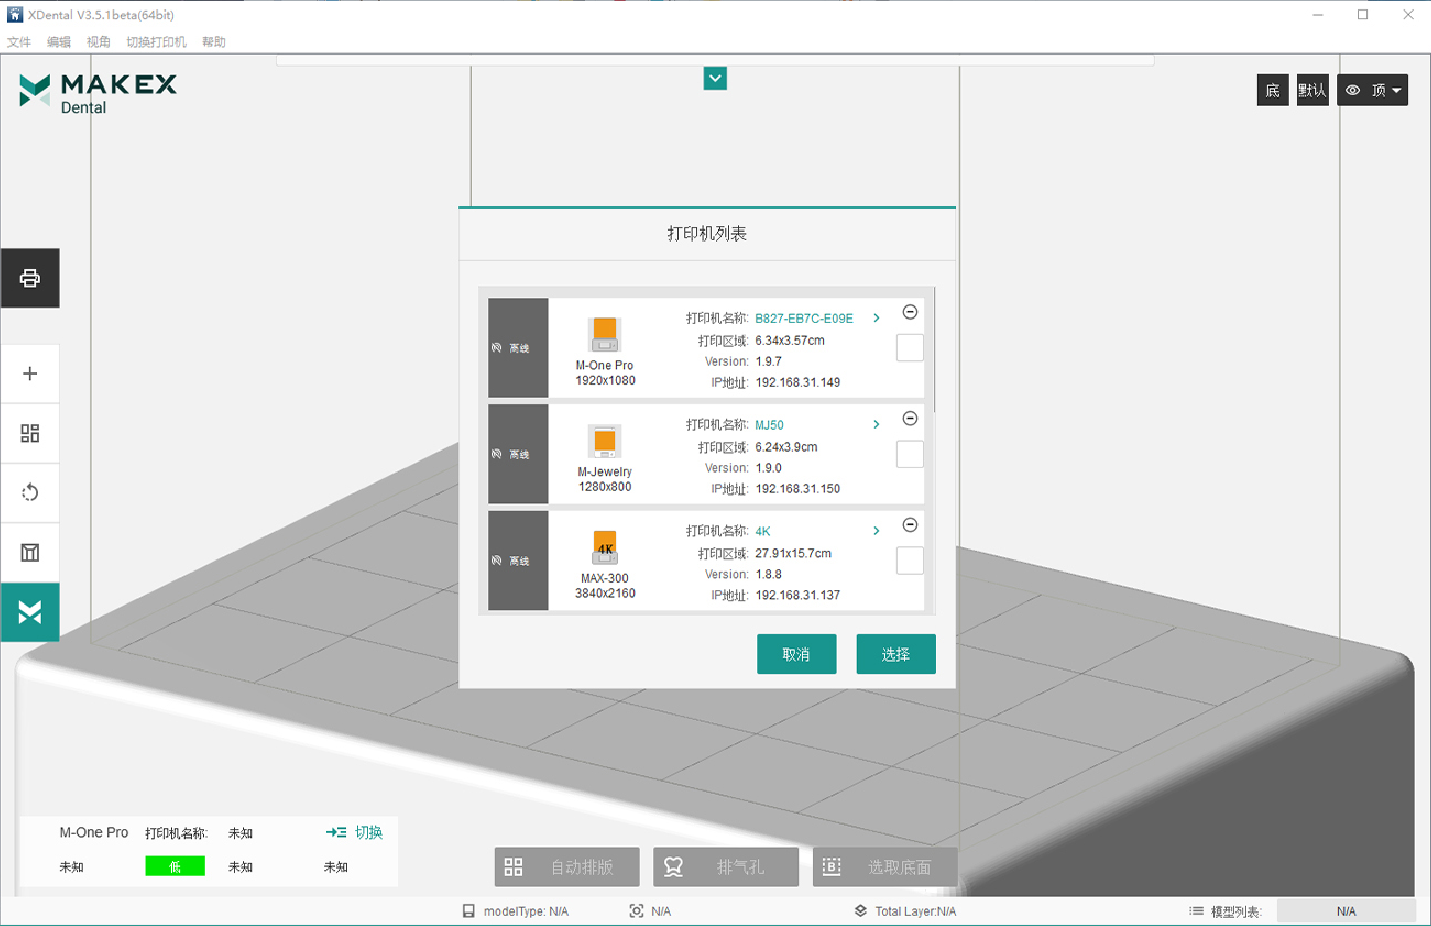Click the MAX-300 4K printer thumbnail
This screenshot has height=926, width=1431.
point(605,547)
